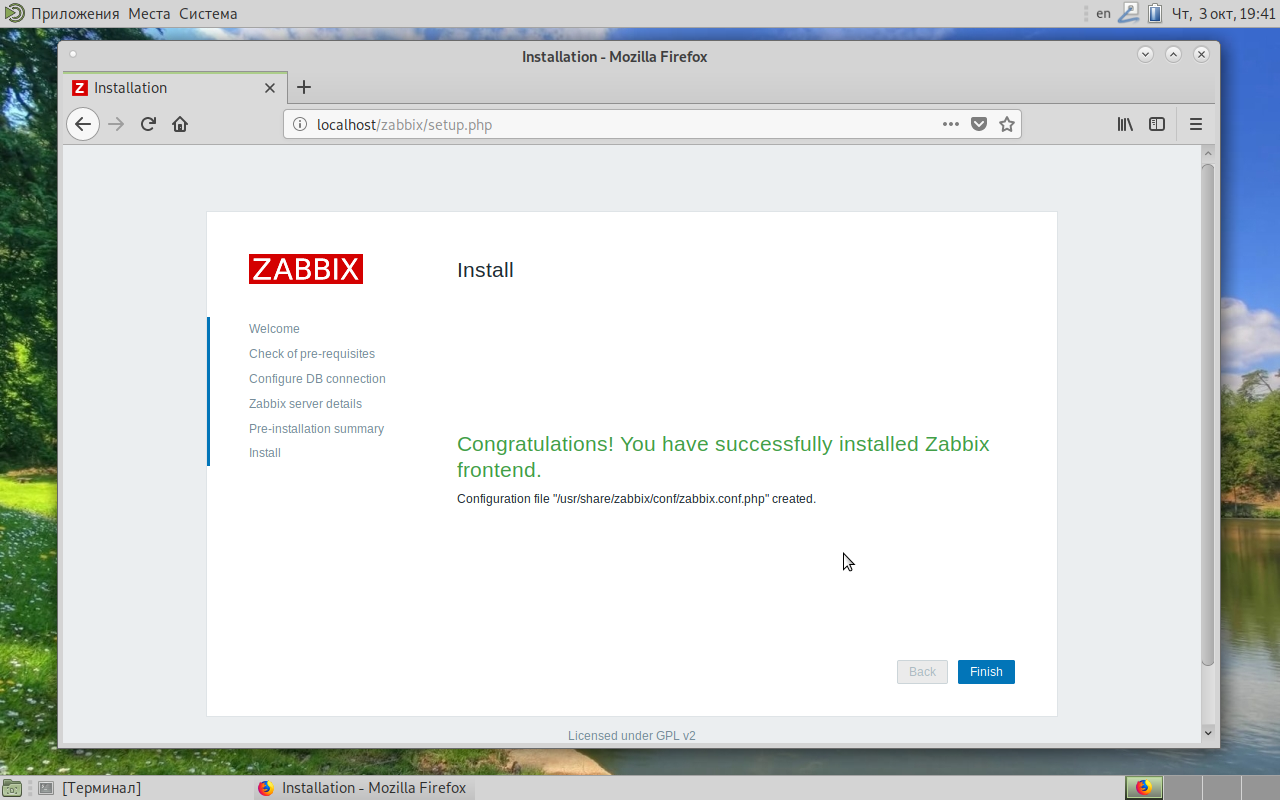Bookmark this page with star icon
Viewport: 1280px width, 800px height.
[x=1007, y=124]
